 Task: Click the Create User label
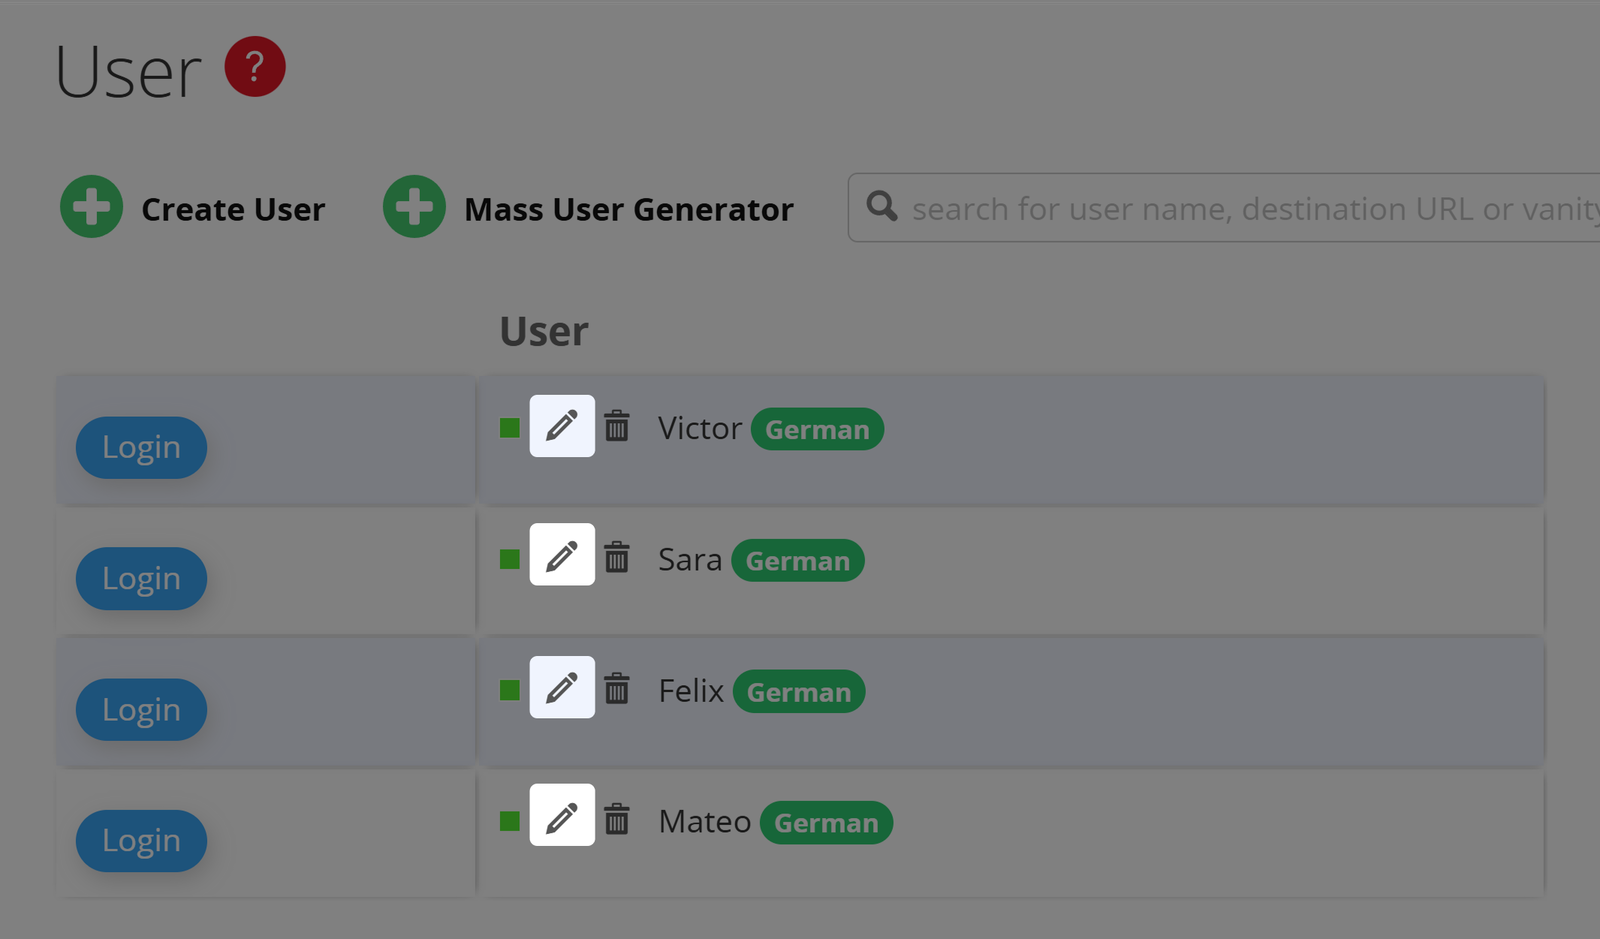pyautogui.click(x=233, y=209)
